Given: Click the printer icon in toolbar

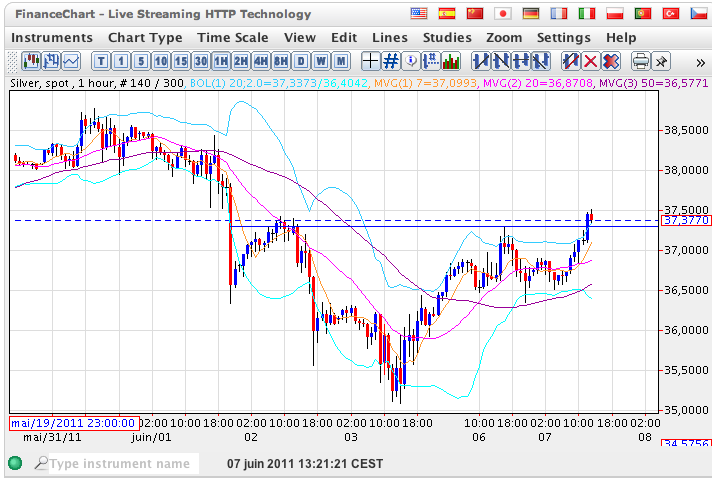Looking at the screenshot, I should 642,61.
